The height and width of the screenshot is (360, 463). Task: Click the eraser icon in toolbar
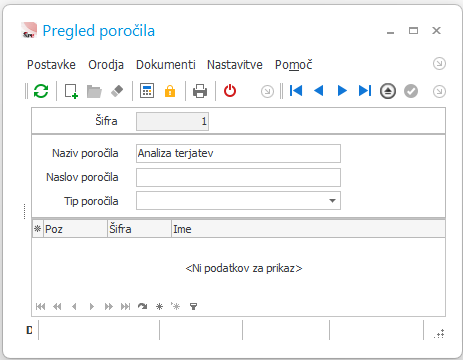click(117, 91)
